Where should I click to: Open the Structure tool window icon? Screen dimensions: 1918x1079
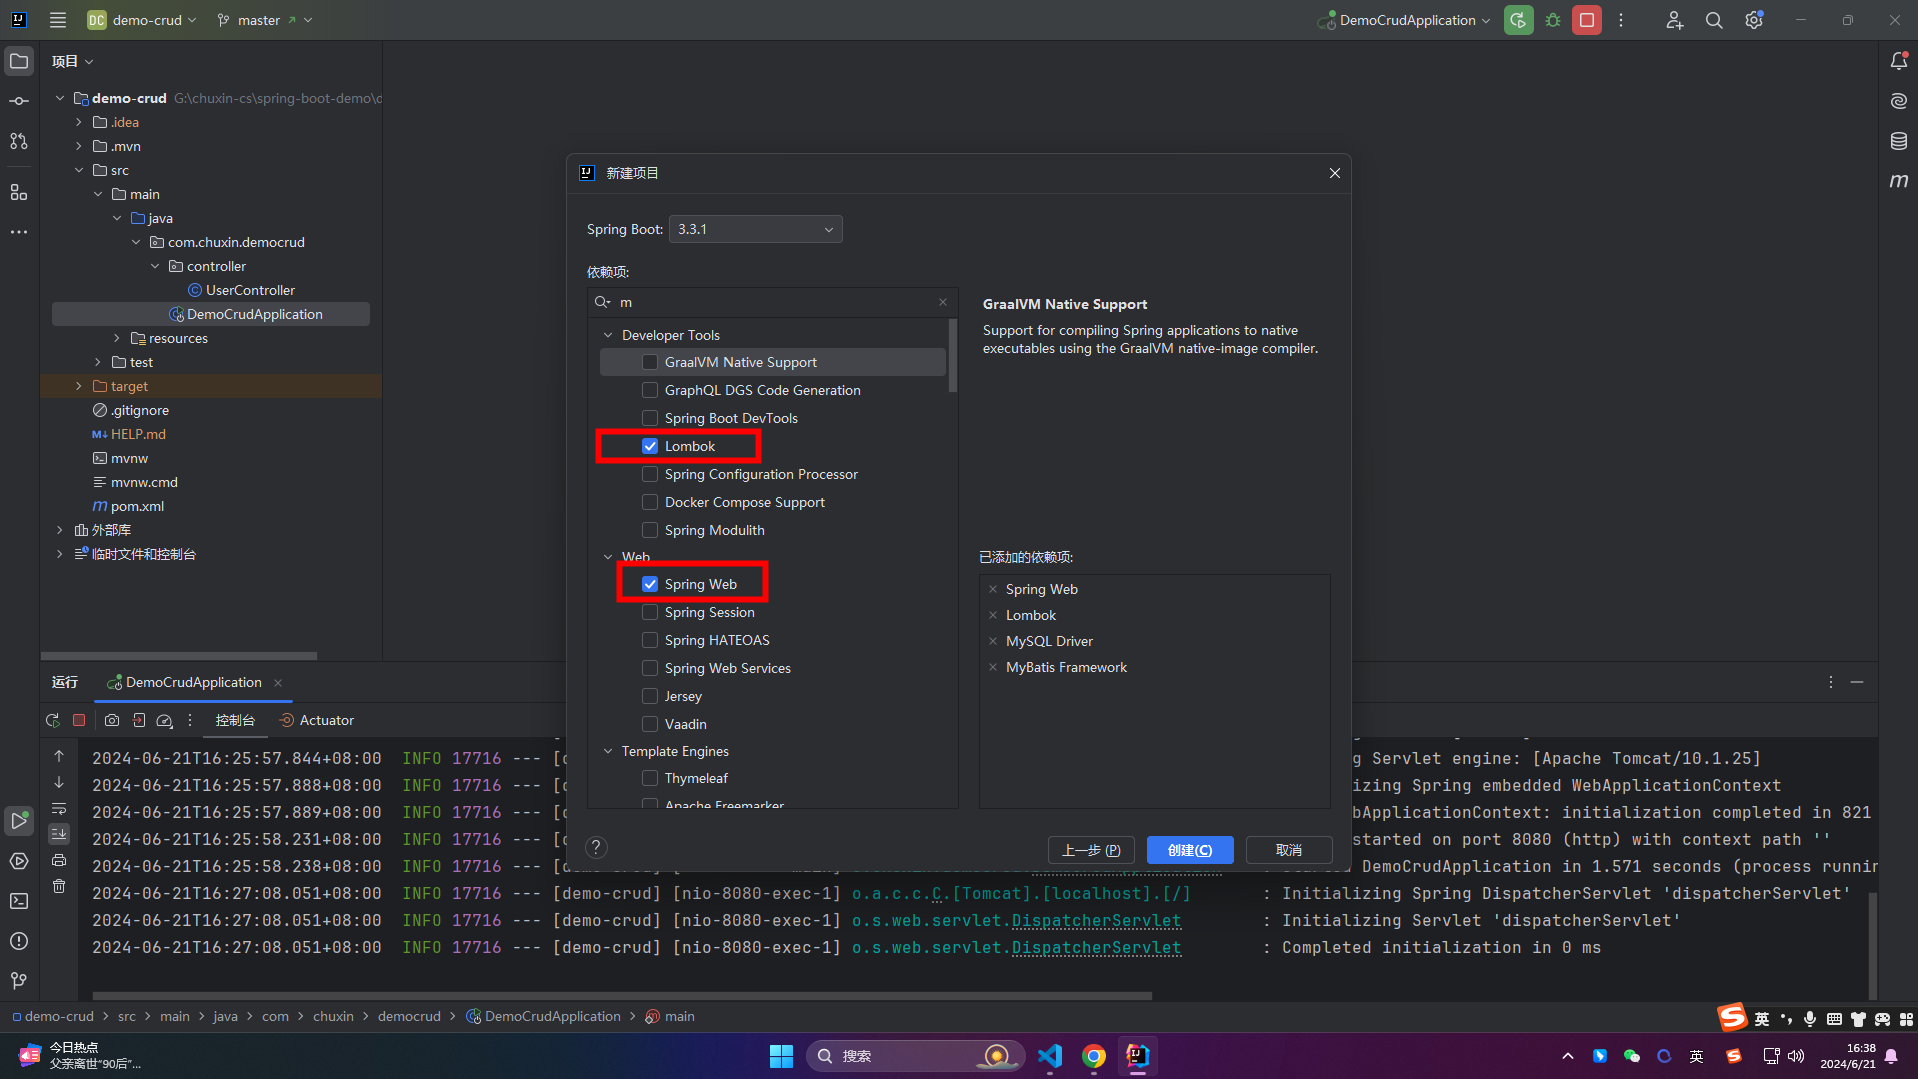point(19,192)
